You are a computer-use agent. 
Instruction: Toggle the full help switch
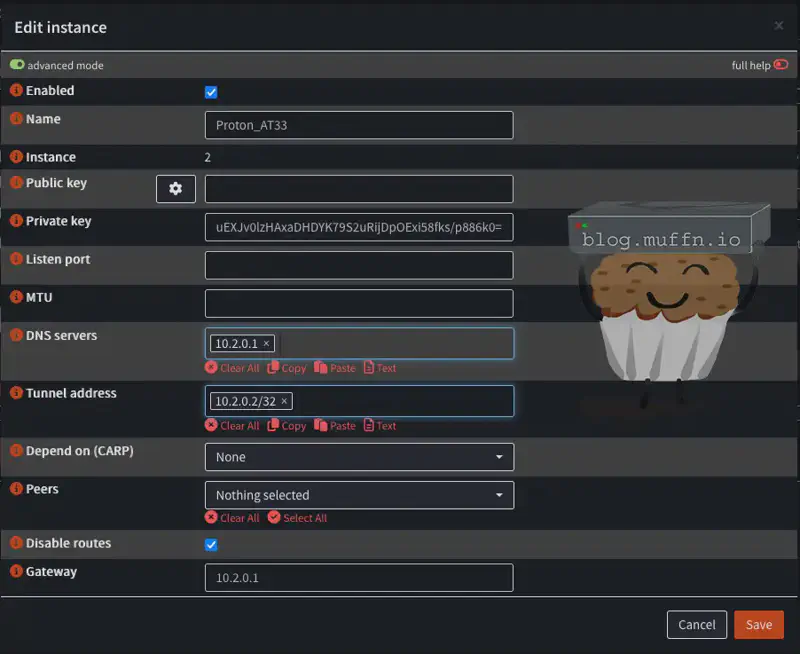tap(781, 65)
